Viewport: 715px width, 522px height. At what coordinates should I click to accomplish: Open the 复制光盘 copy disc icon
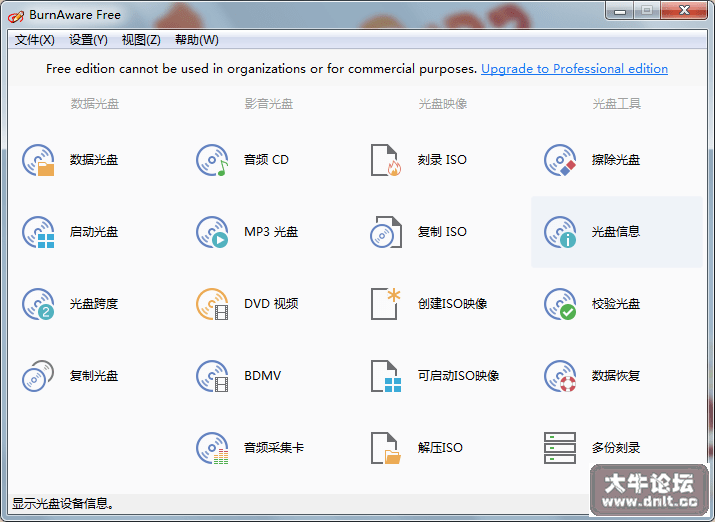38,376
